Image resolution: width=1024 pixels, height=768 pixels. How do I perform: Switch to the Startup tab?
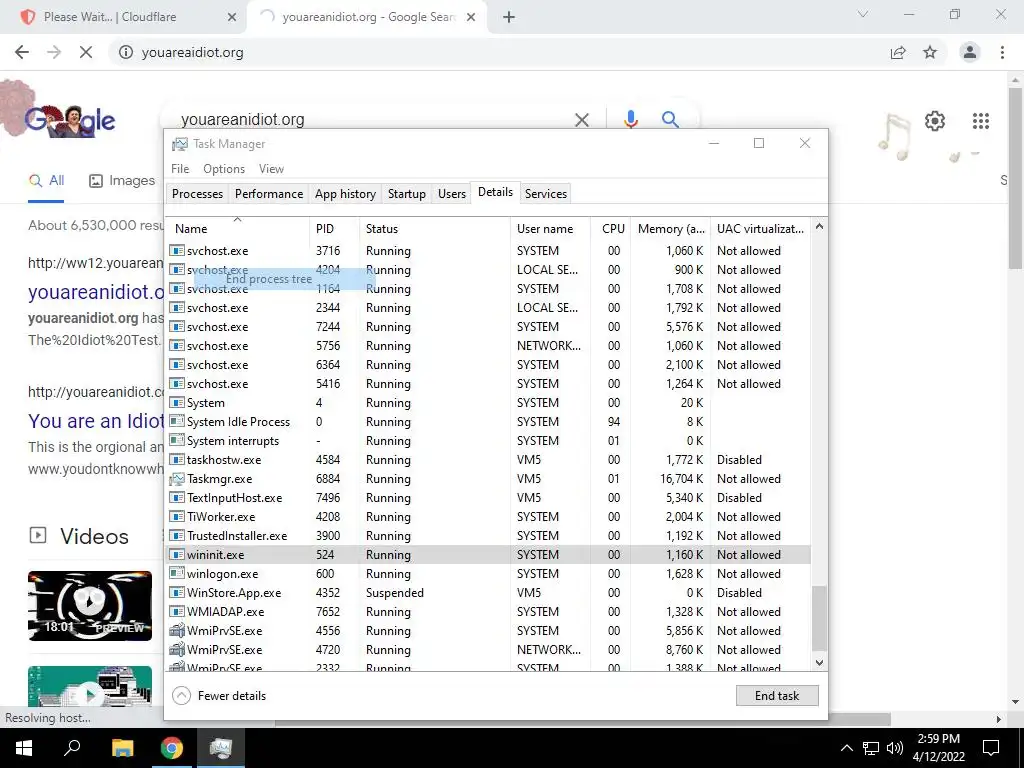[x=407, y=194]
